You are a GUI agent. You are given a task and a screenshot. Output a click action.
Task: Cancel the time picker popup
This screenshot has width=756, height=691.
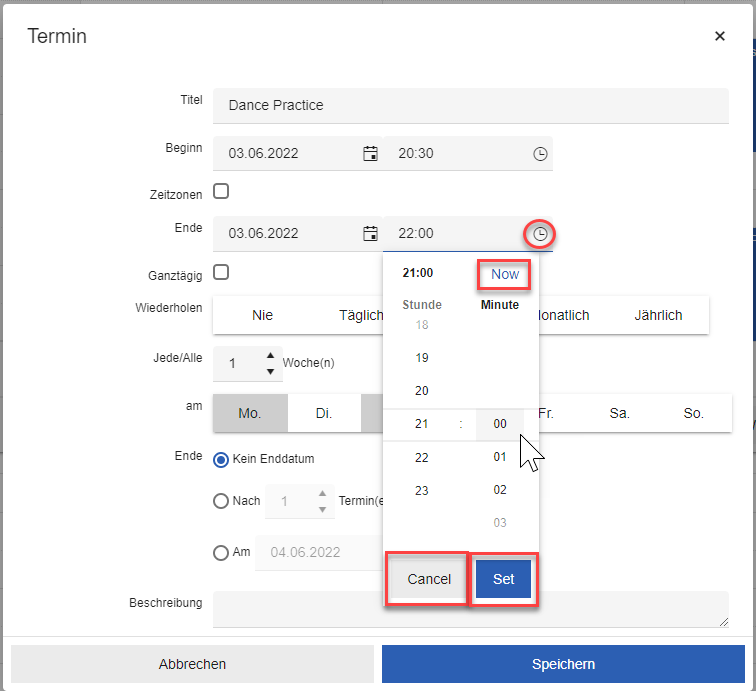click(429, 579)
